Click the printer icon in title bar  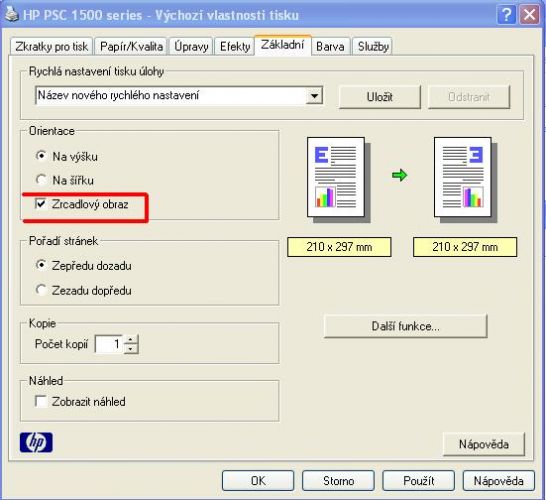(11, 14)
